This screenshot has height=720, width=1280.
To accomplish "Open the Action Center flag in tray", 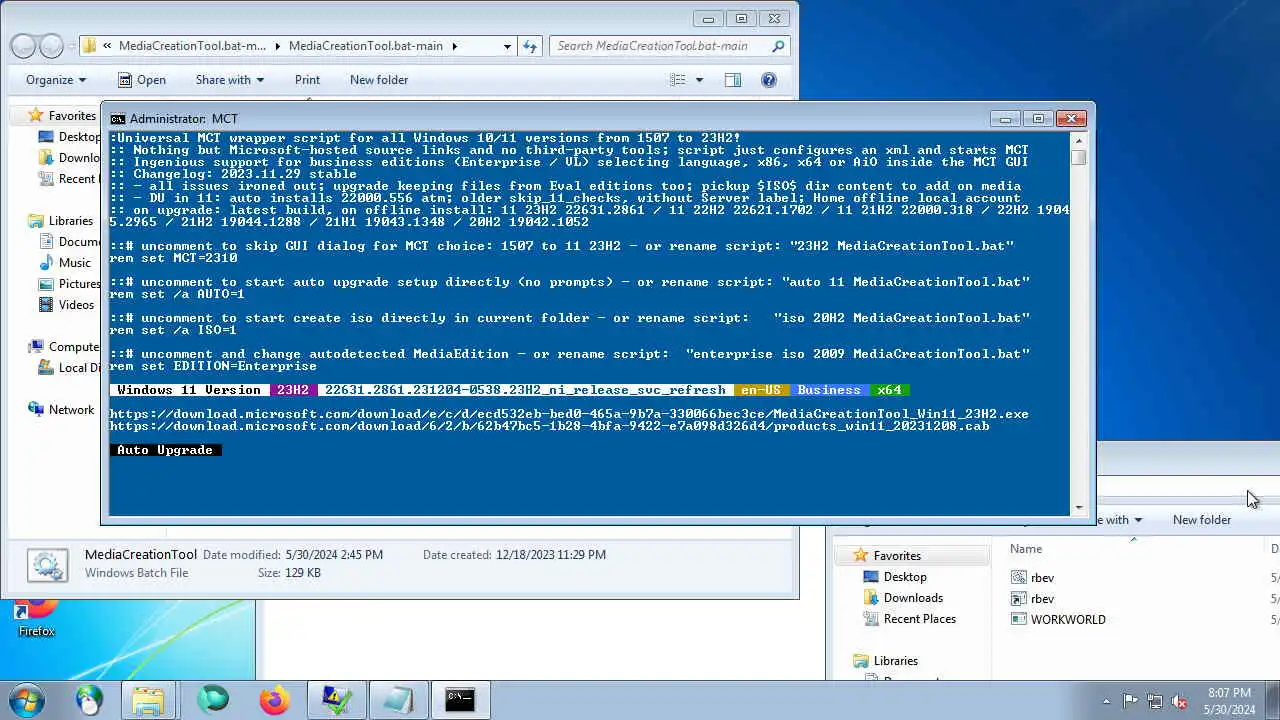I will 1130,701.
